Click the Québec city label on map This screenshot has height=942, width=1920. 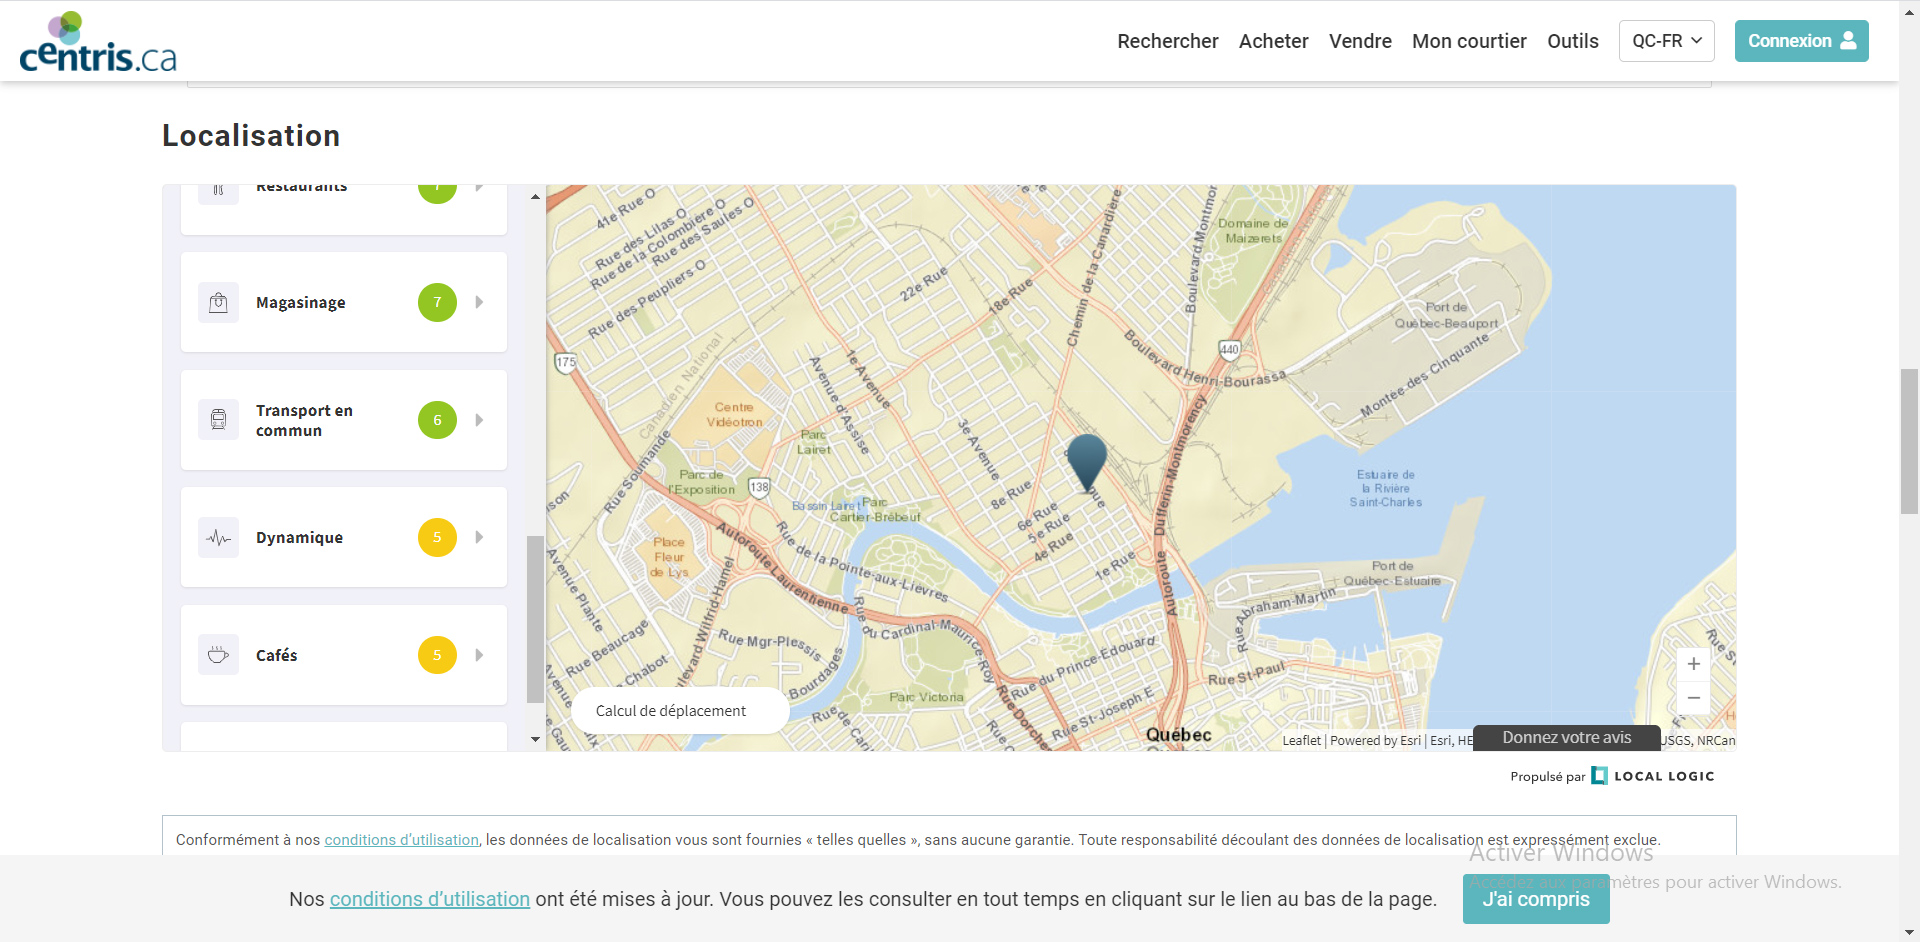pos(1178,735)
